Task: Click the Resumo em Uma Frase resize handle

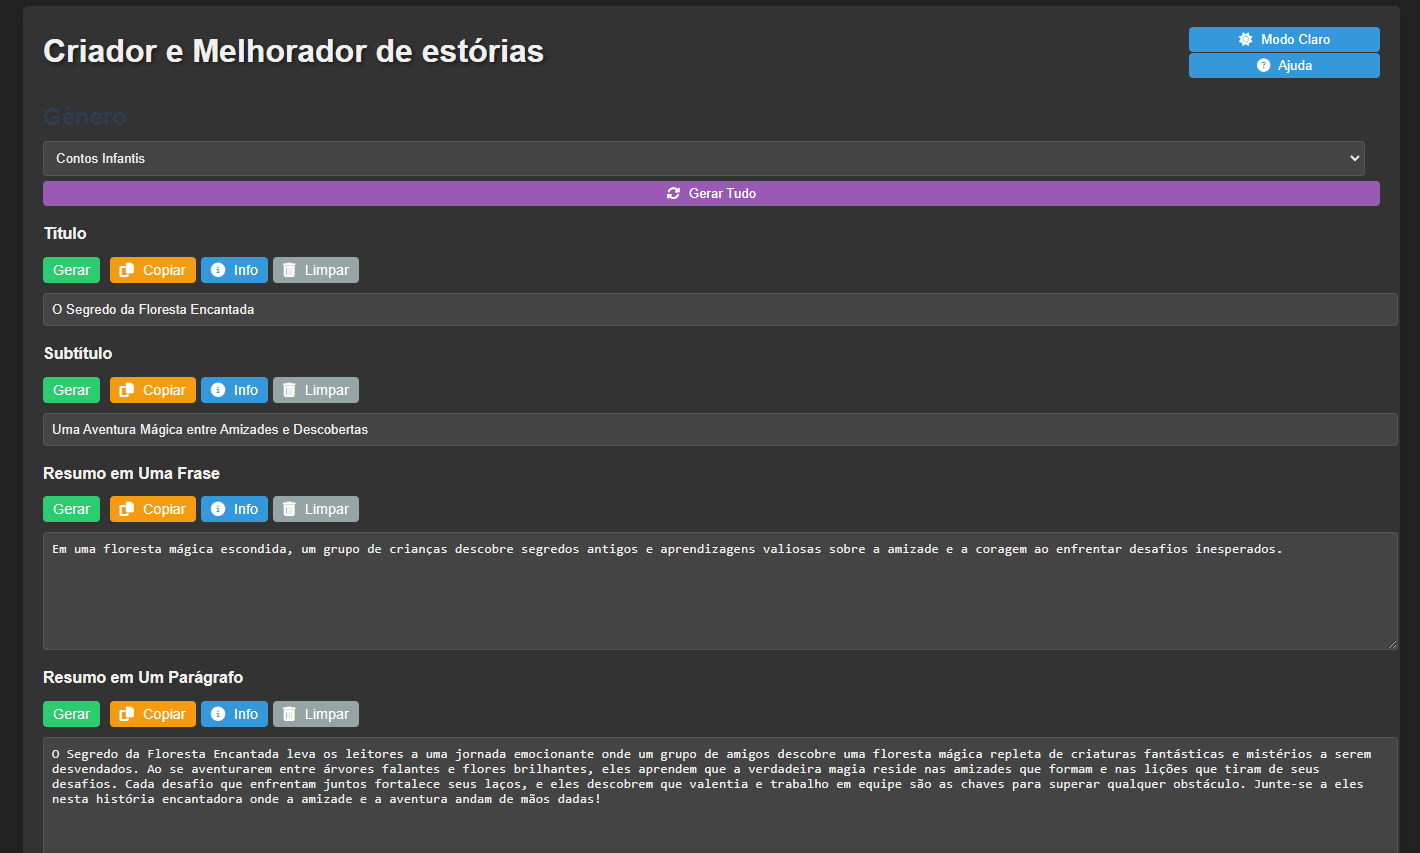Action: [x=1391, y=643]
